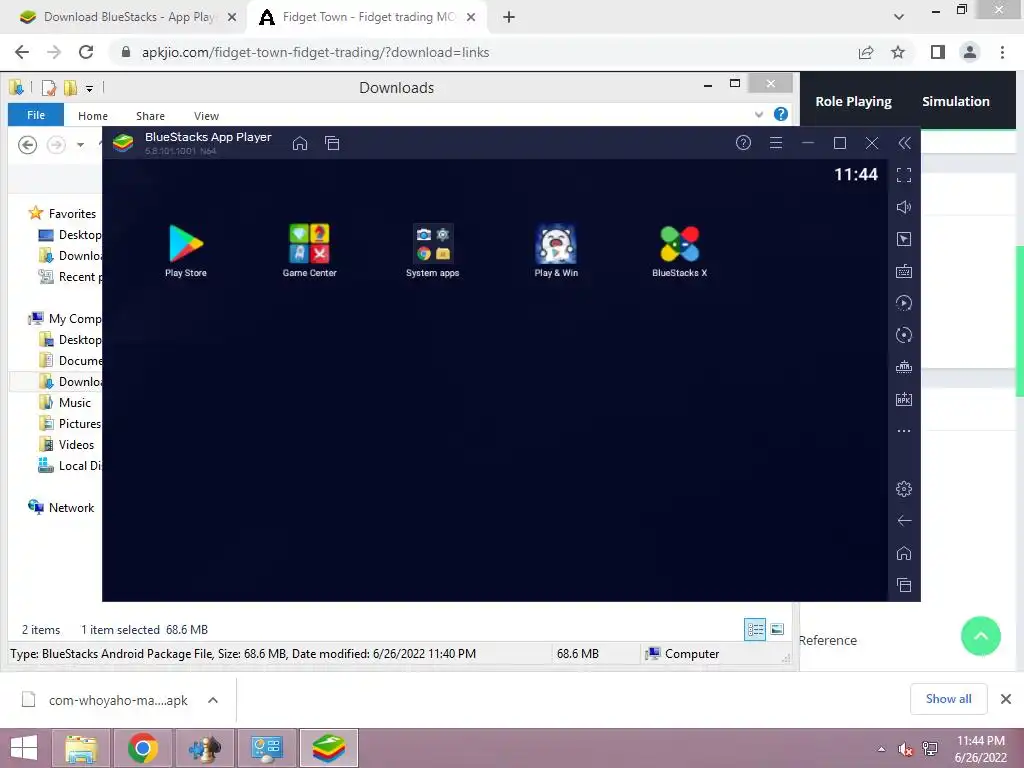Open the Play & Win app
Image resolution: width=1024 pixels, height=768 pixels.
pyautogui.click(x=556, y=250)
